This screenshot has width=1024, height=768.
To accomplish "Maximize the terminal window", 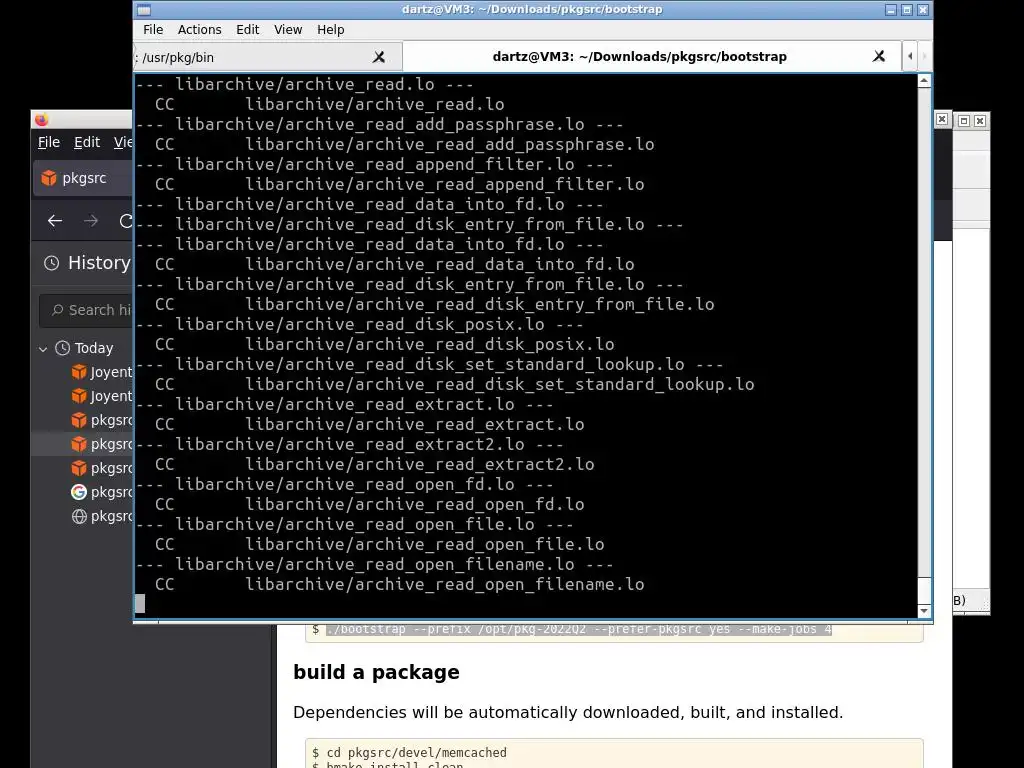I will point(907,10).
